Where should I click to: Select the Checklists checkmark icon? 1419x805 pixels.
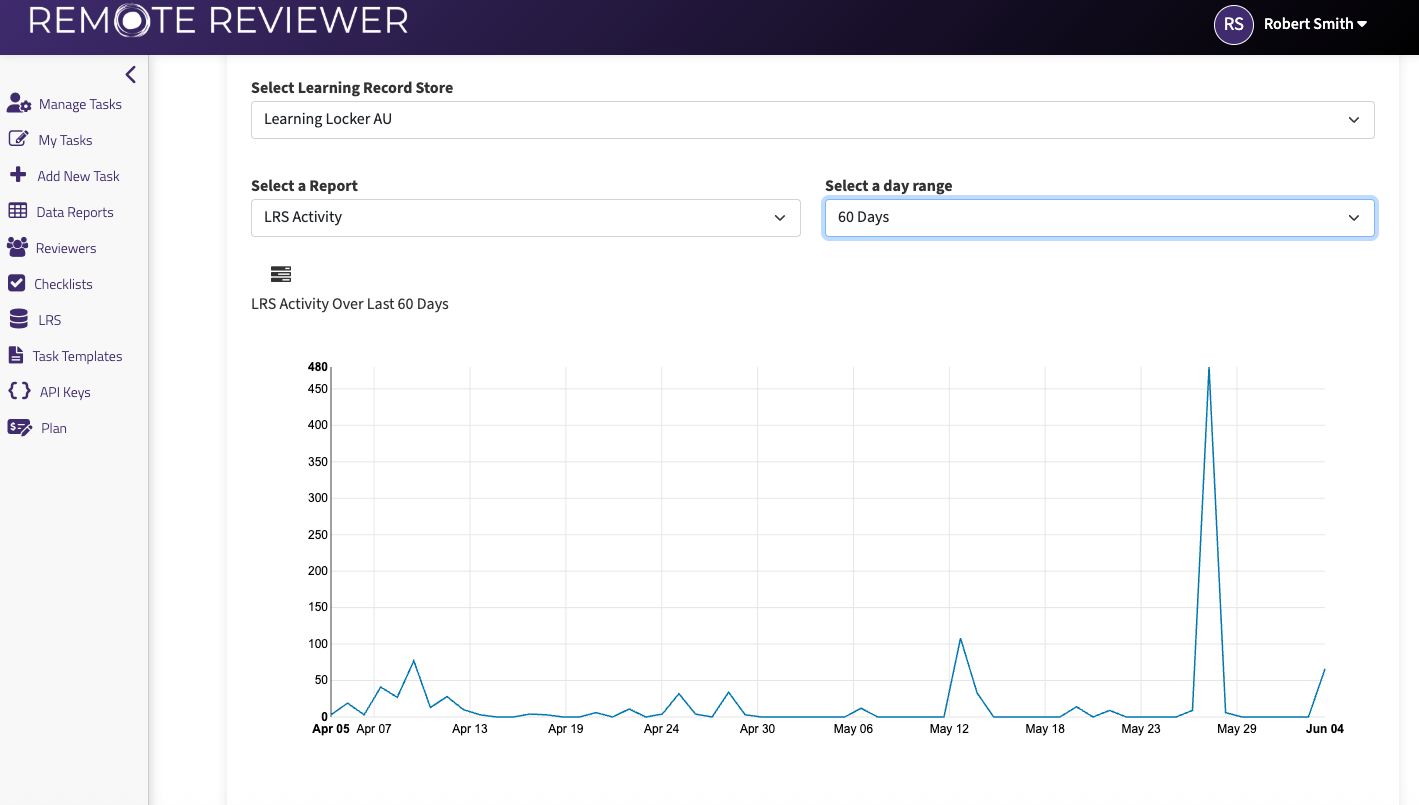(x=19, y=283)
